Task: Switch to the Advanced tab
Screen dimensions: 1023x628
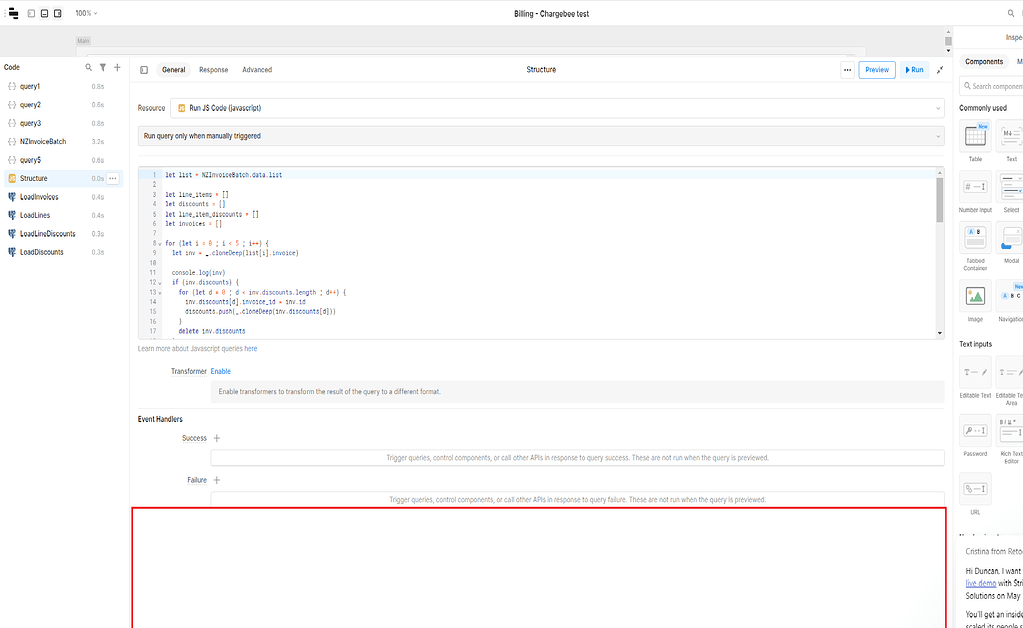Action: click(x=257, y=70)
